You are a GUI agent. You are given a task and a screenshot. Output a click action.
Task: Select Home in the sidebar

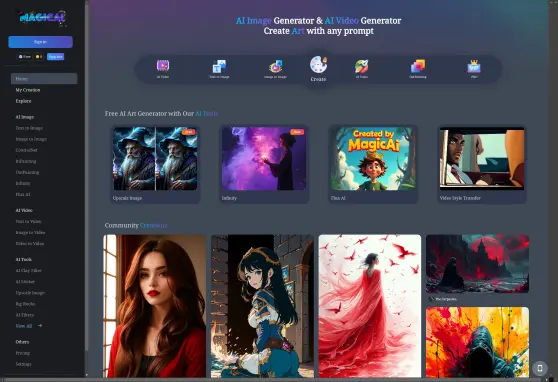pyautogui.click(x=44, y=79)
